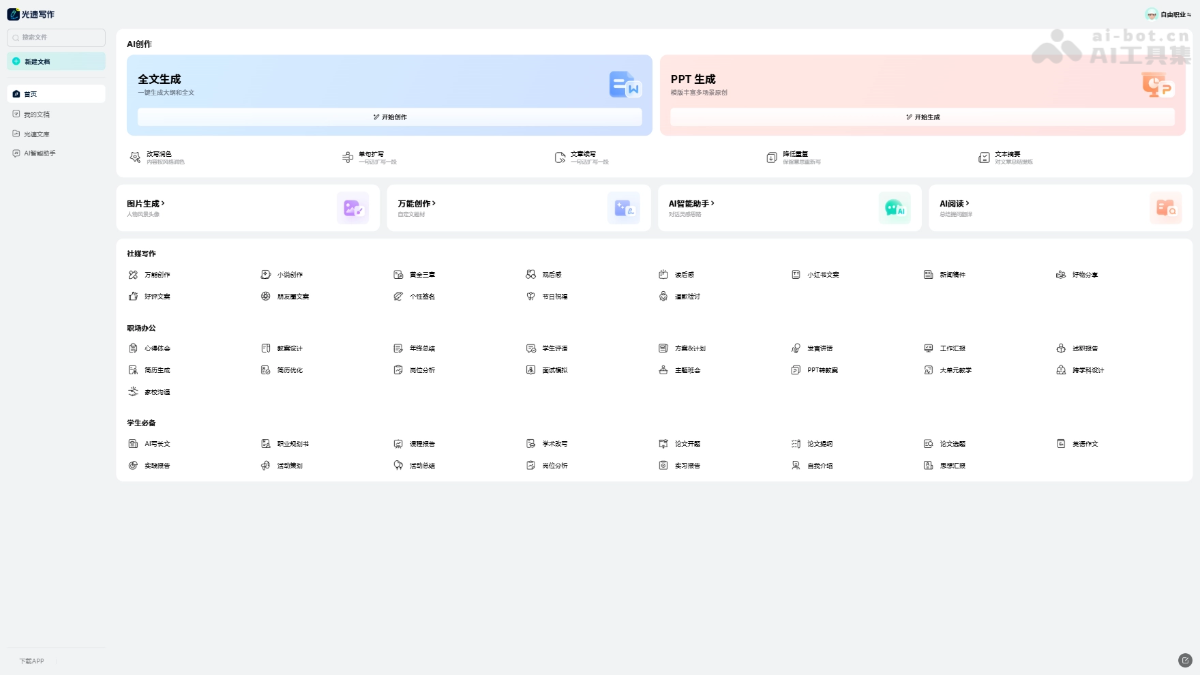Expand 图片生成 via its arrow title

tap(146, 203)
